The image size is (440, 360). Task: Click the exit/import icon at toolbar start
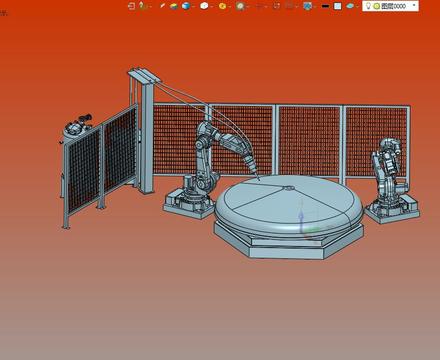tap(132, 6)
